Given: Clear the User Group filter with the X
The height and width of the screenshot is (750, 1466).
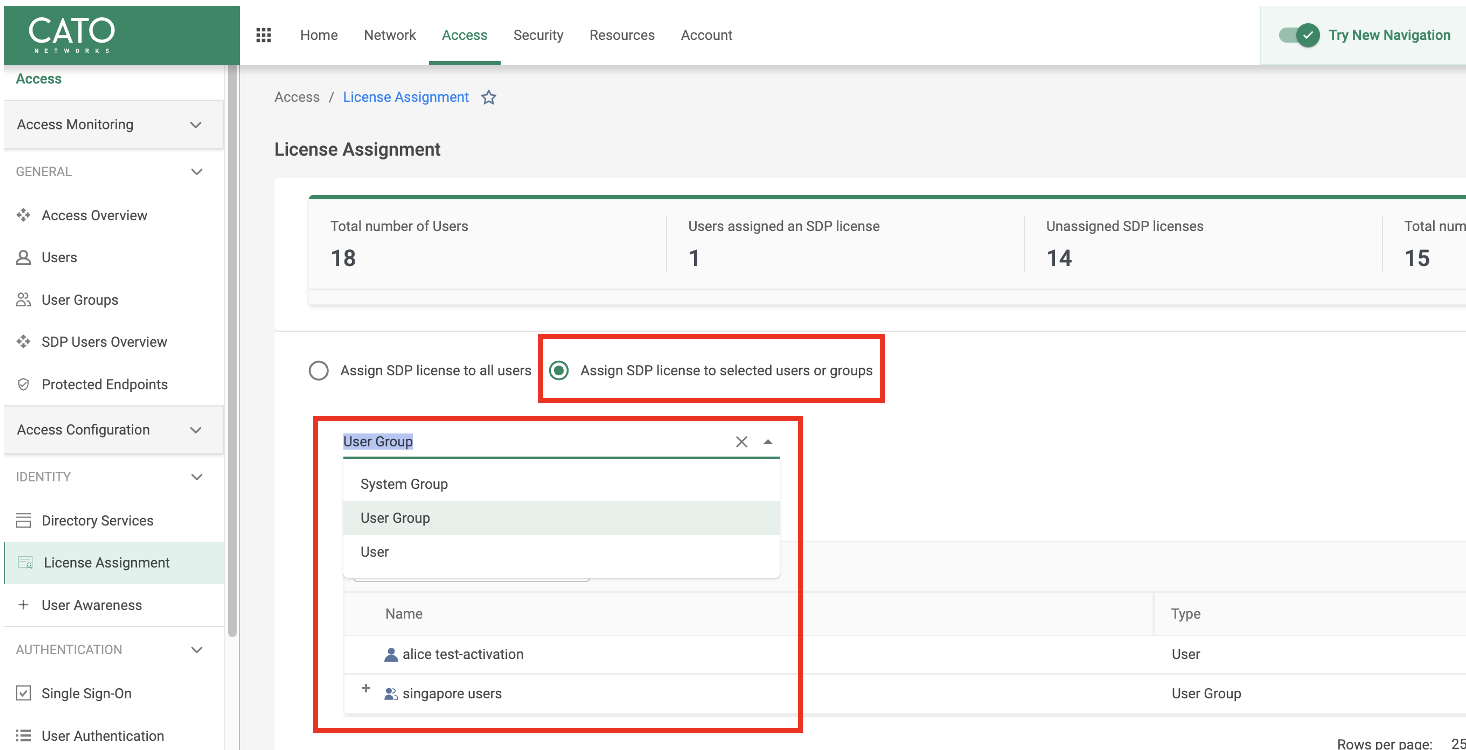Looking at the screenshot, I should click(x=741, y=441).
